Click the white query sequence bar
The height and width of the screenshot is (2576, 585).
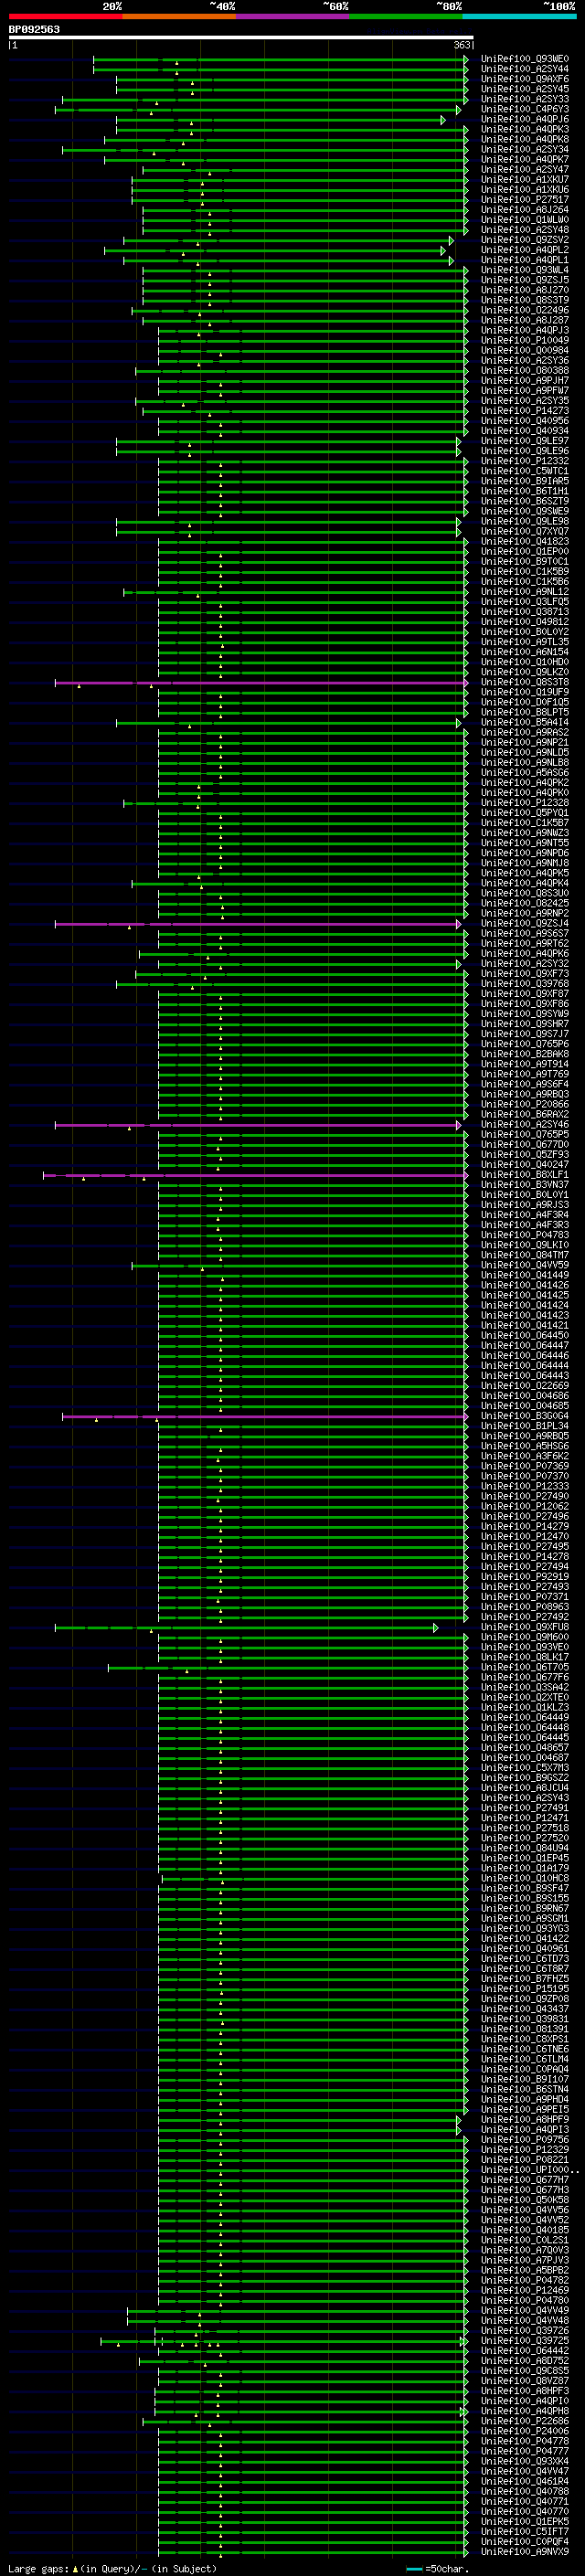[x=241, y=38]
